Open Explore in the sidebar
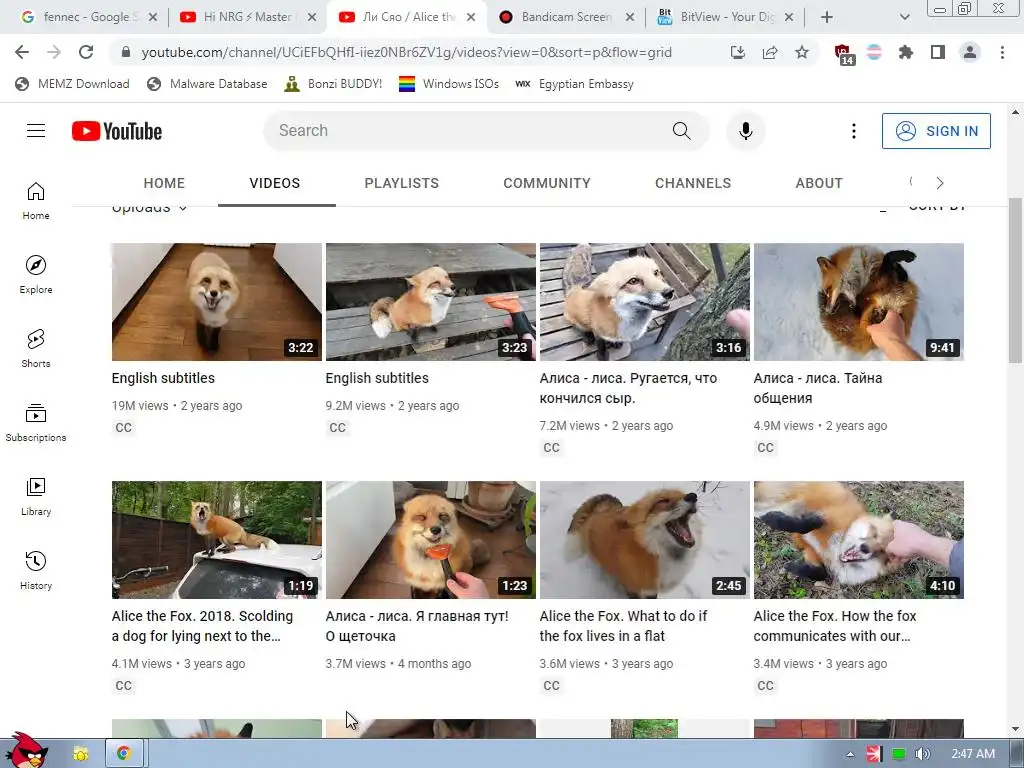Viewport: 1024px width, 768px height. pyautogui.click(x=36, y=274)
